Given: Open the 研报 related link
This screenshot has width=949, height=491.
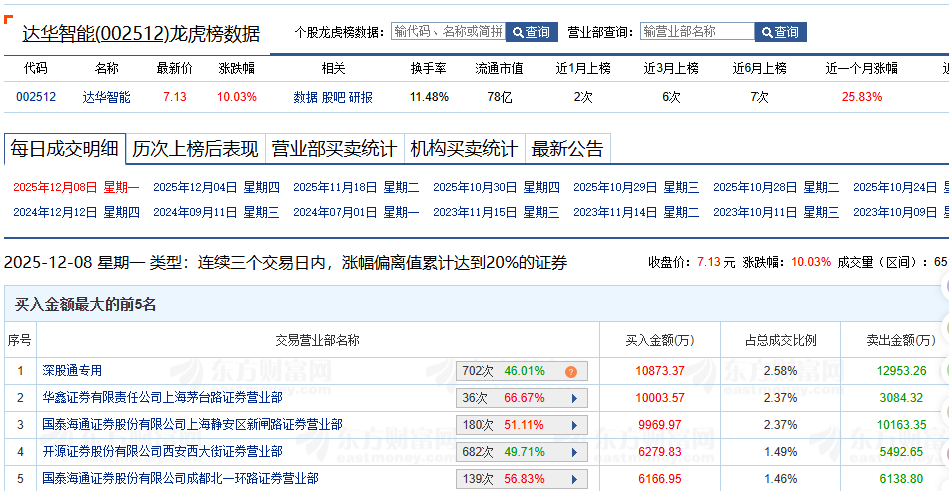Looking at the screenshot, I should pos(361,97).
